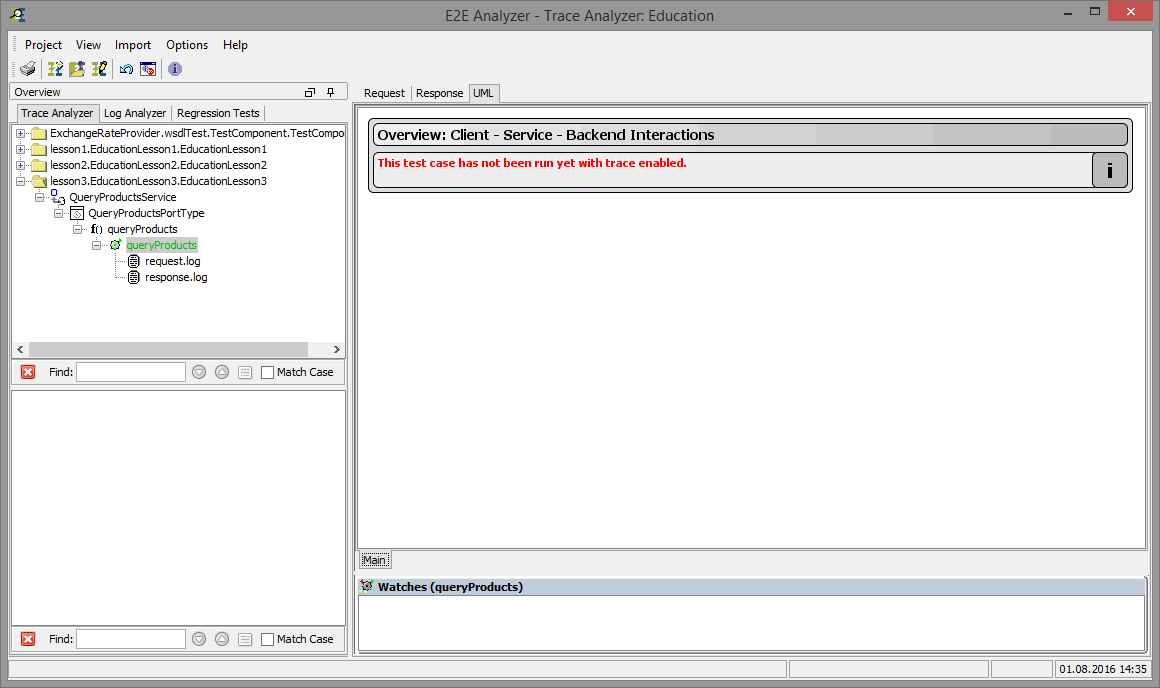
Task: Enable Match Case in the upper Find bar
Action: tap(265, 371)
